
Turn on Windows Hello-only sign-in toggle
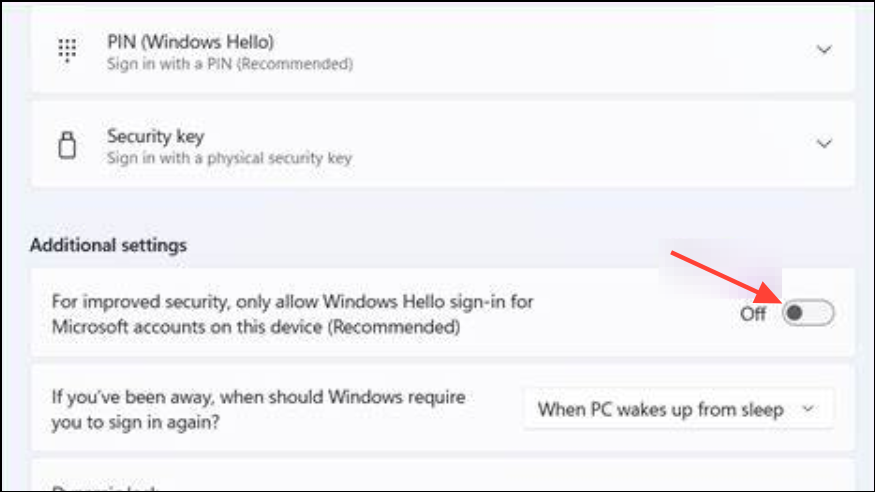pyautogui.click(x=808, y=313)
